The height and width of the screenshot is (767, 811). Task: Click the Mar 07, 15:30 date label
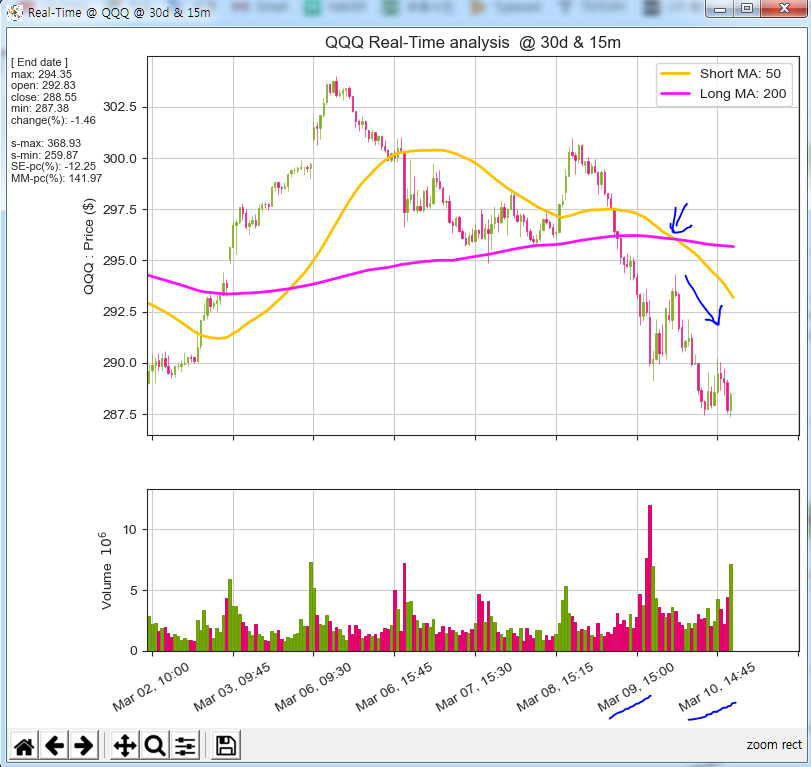click(474, 687)
